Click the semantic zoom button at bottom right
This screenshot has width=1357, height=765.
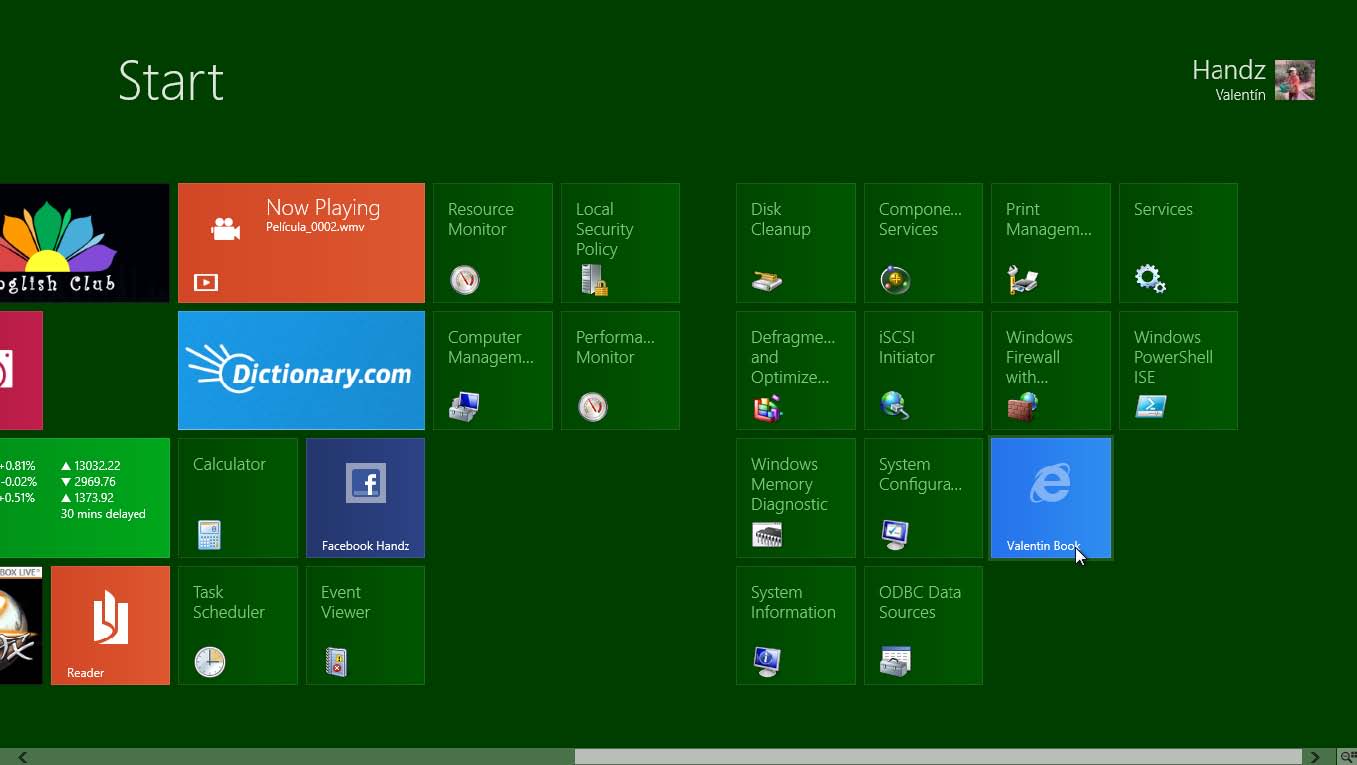(1347, 757)
